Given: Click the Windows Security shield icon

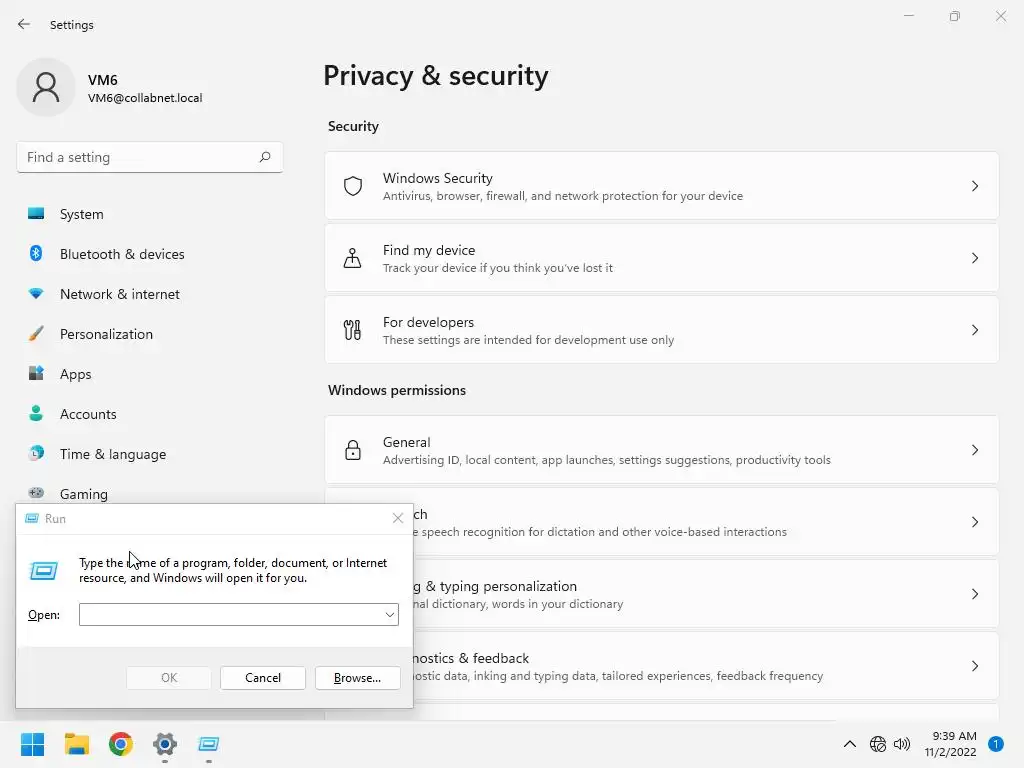Looking at the screenshot, I should (x=352, y=186).
